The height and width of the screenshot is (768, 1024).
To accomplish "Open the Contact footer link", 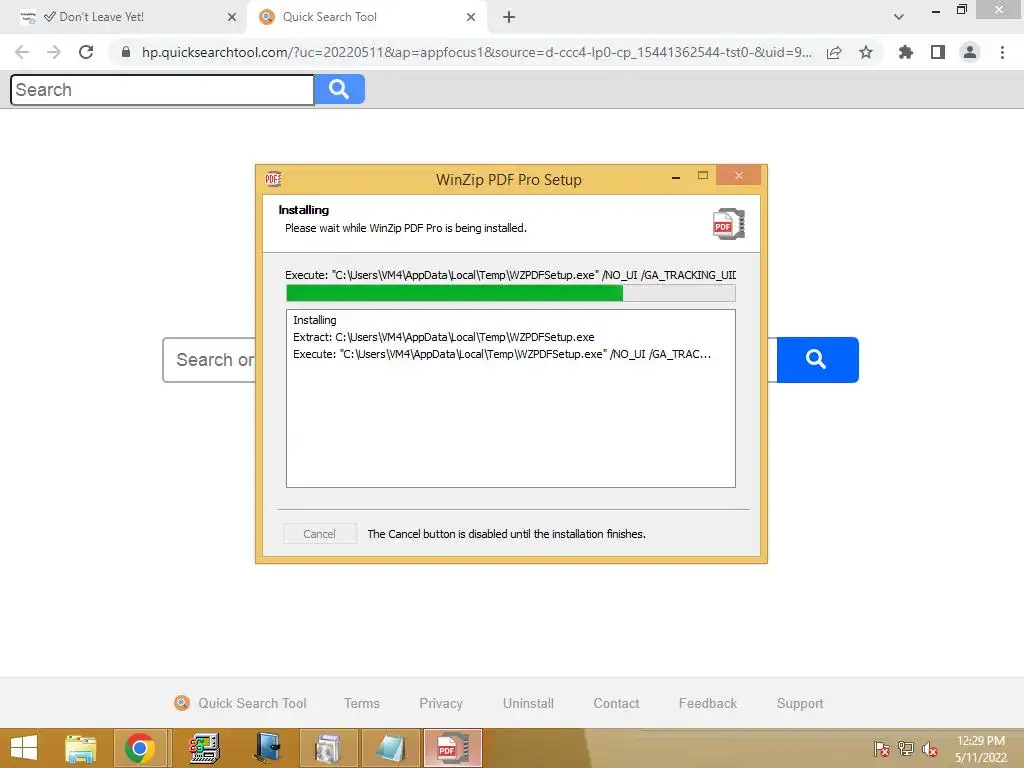I will point(616,703).
